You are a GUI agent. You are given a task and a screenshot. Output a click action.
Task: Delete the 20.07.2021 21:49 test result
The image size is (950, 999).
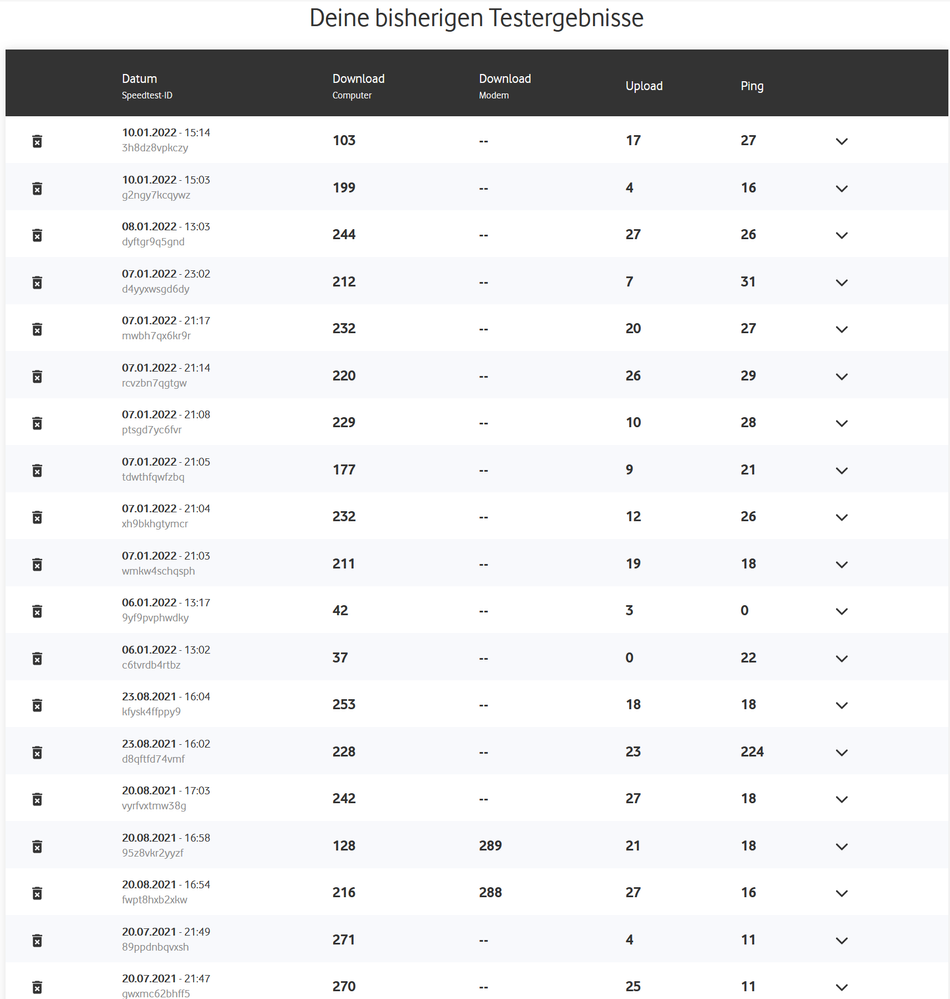click(37, 941)
